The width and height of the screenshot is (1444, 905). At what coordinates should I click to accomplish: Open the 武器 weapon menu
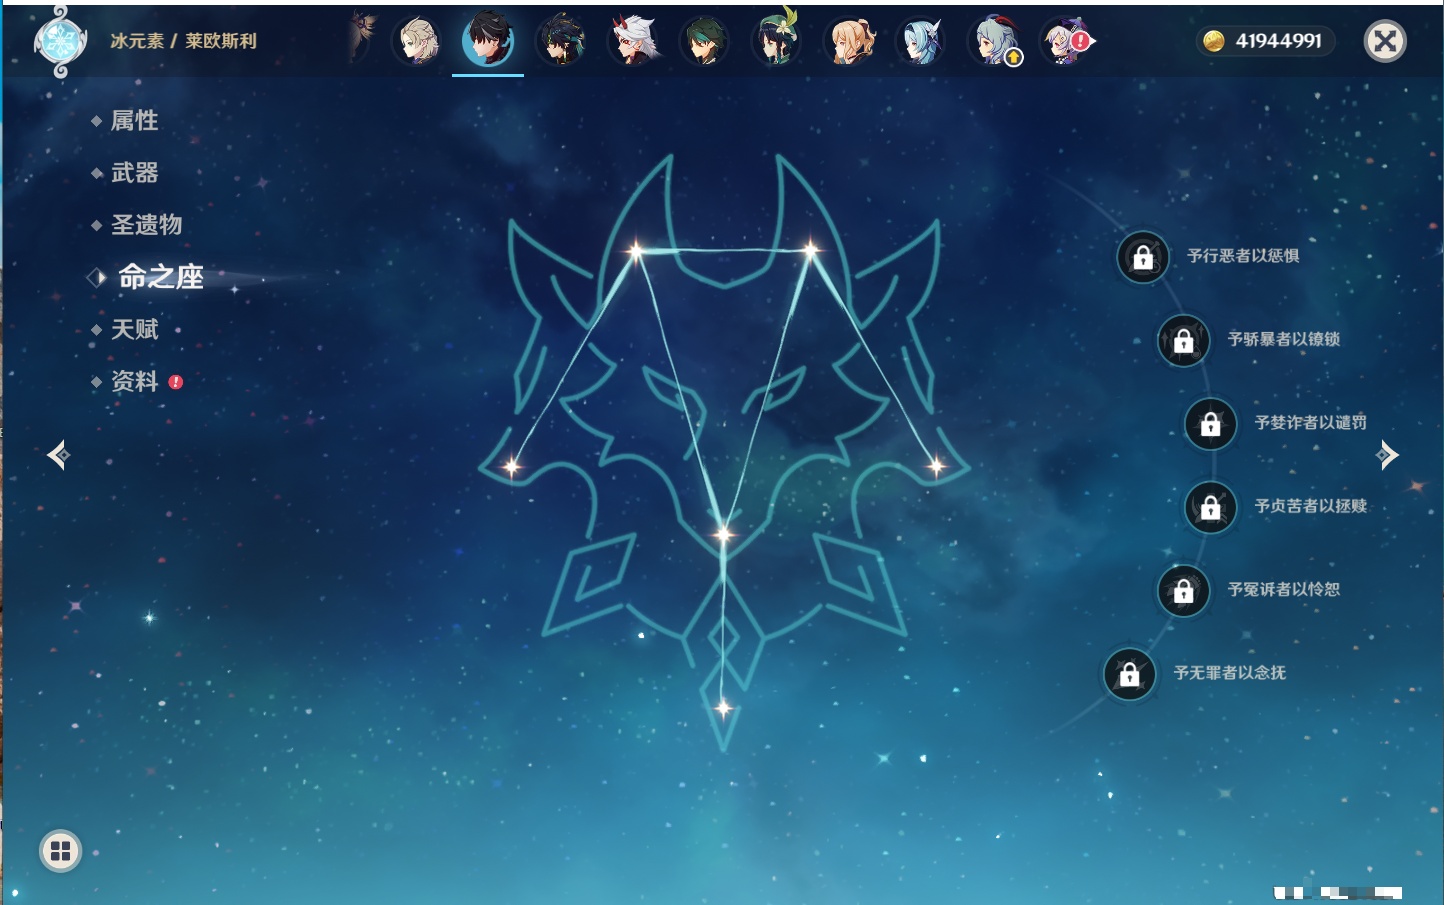(134, 173)
